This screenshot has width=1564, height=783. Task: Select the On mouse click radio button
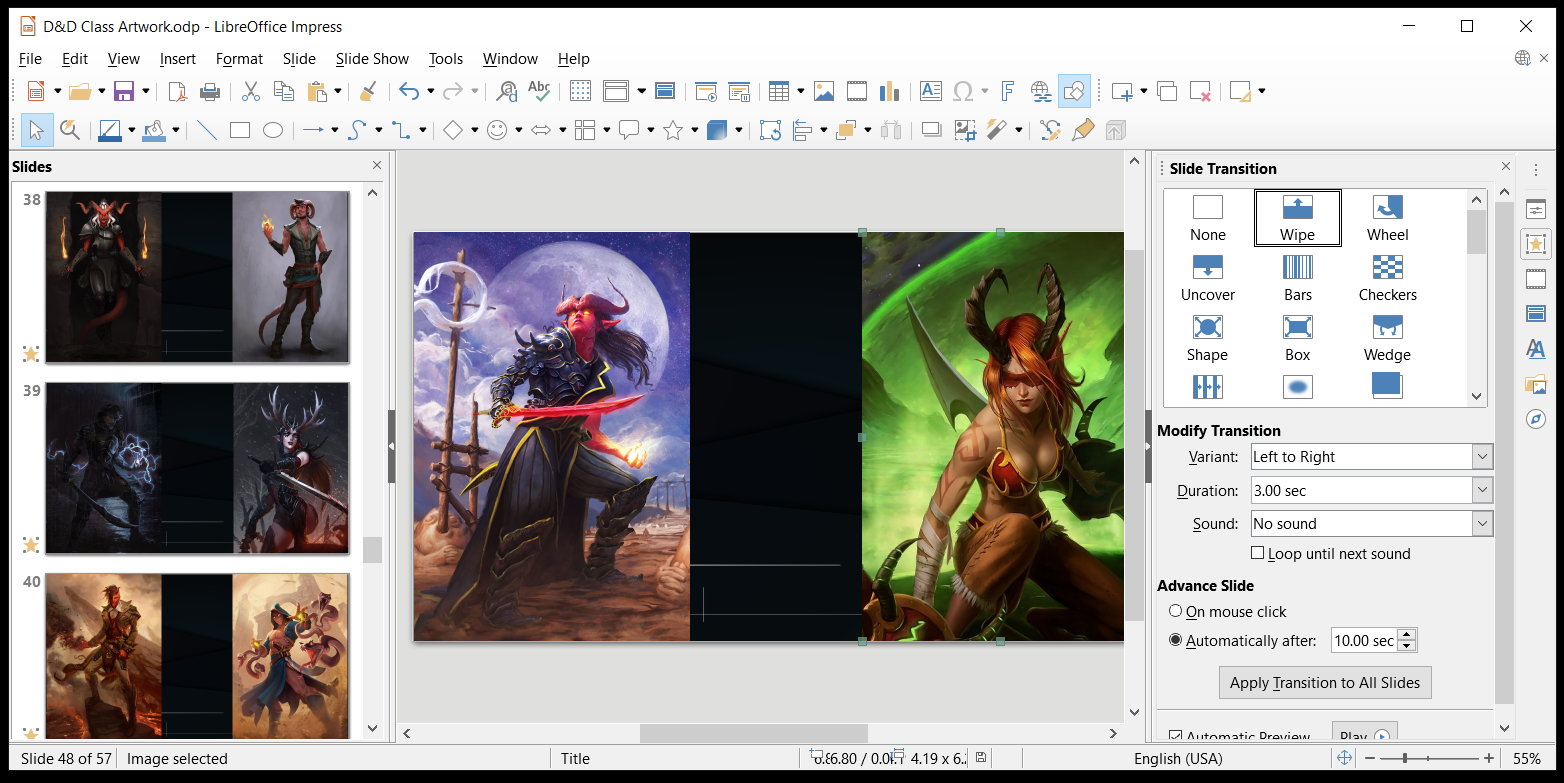1175,611
